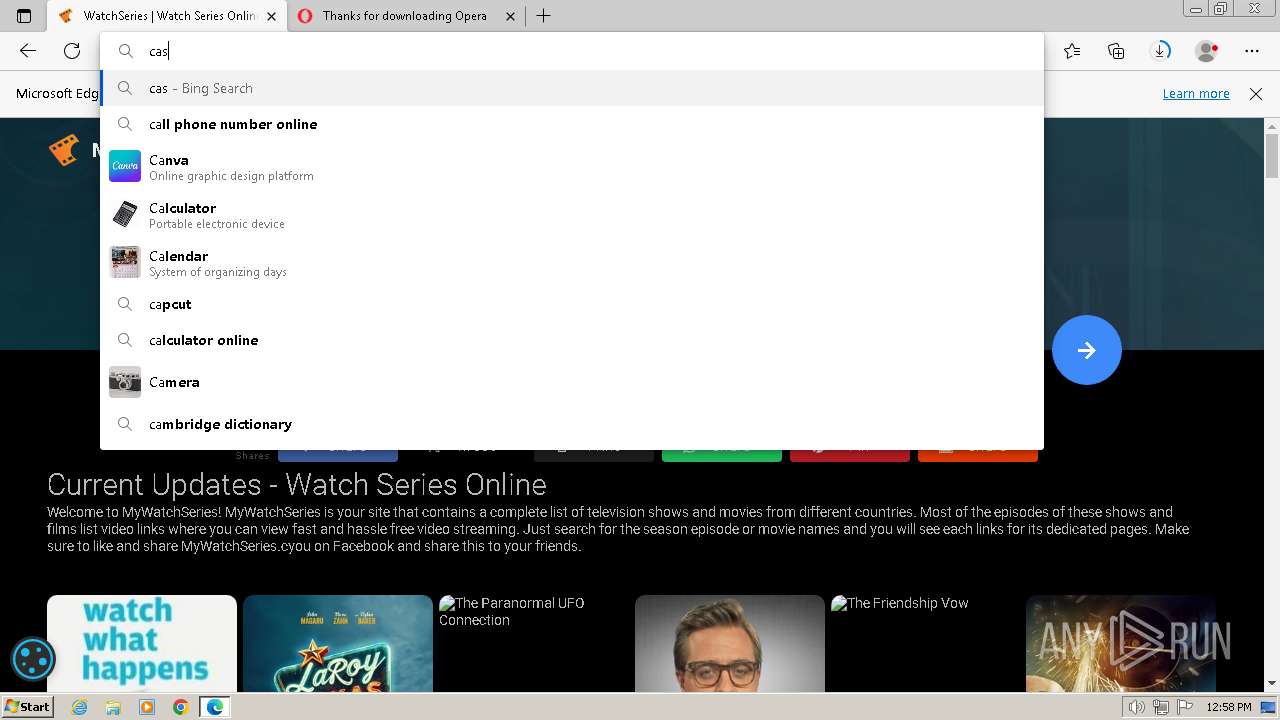Close the WatchSeries tab

coord(271,16)
